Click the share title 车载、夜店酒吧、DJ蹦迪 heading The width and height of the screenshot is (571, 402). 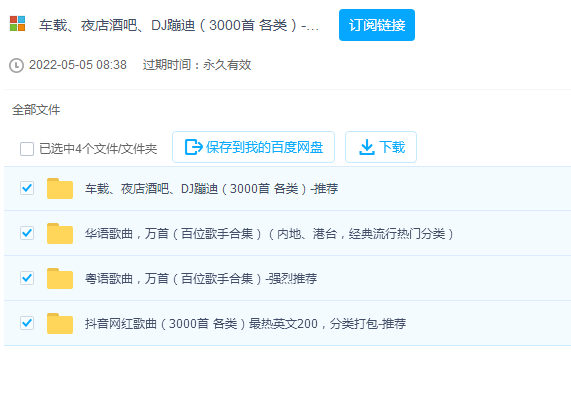coord(179,25)
